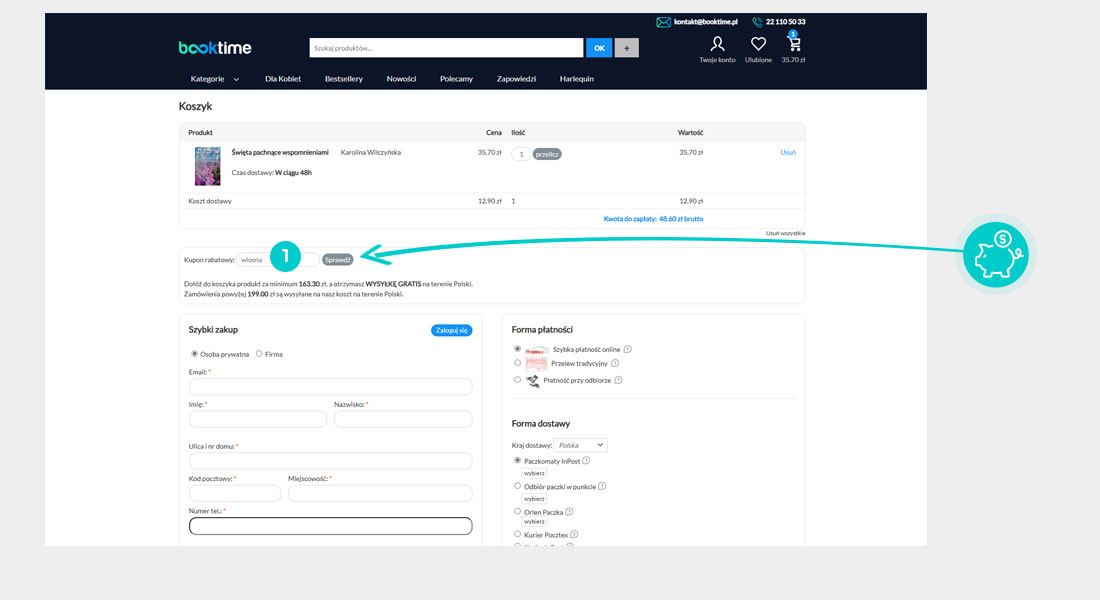Choose Szybka płatność online payment
Image resolution: width=1100 pixels, height=600 pixels.
(x=518, y=349)
